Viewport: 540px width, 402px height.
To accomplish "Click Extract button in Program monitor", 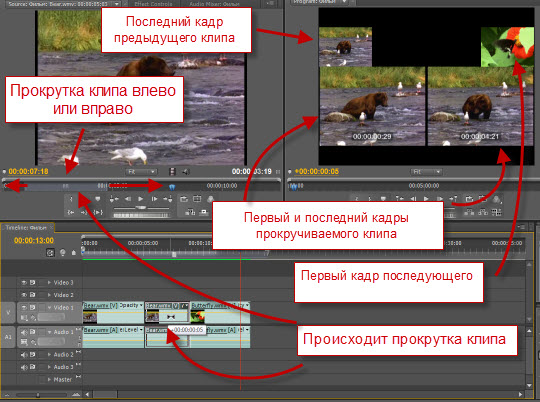I will (x=483, y=213).
